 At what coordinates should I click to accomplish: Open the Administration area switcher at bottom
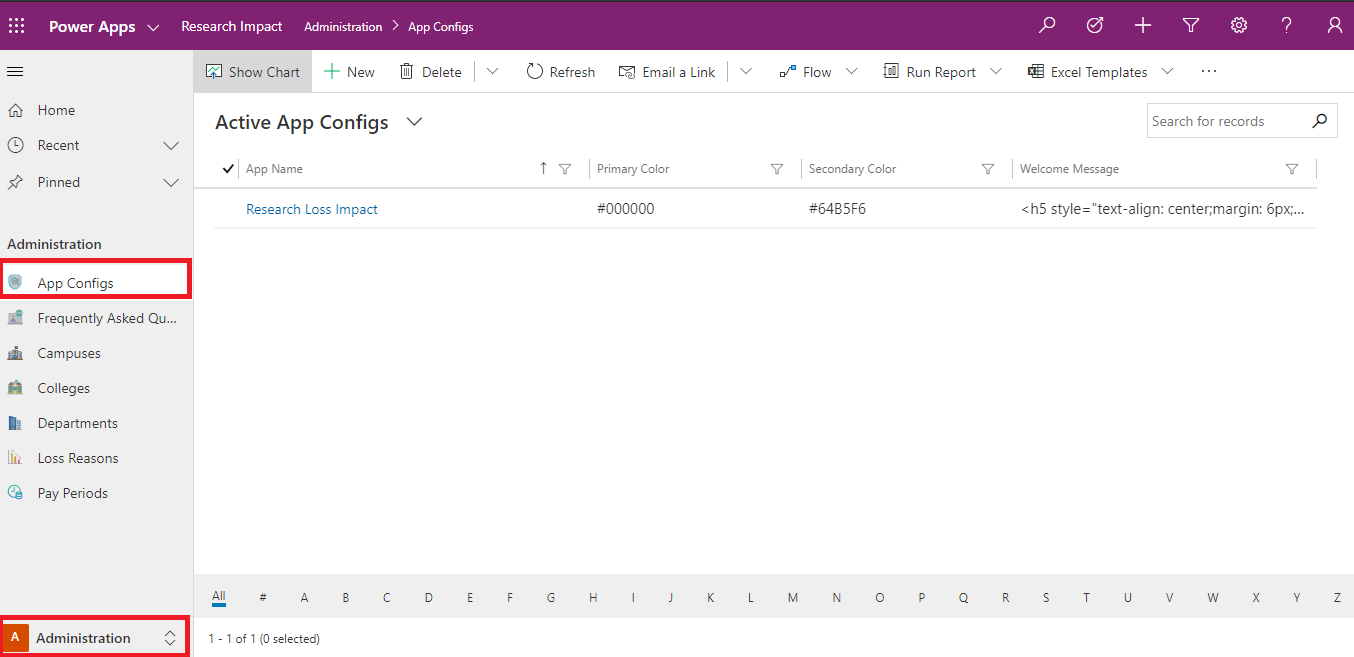tap(94, 637)
